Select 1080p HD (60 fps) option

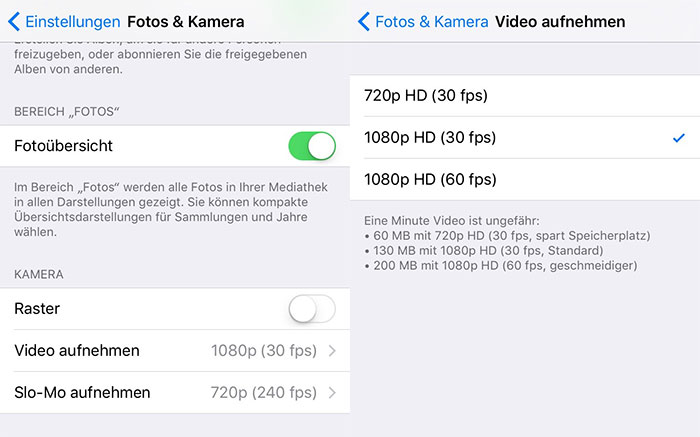tap(525, 179)
